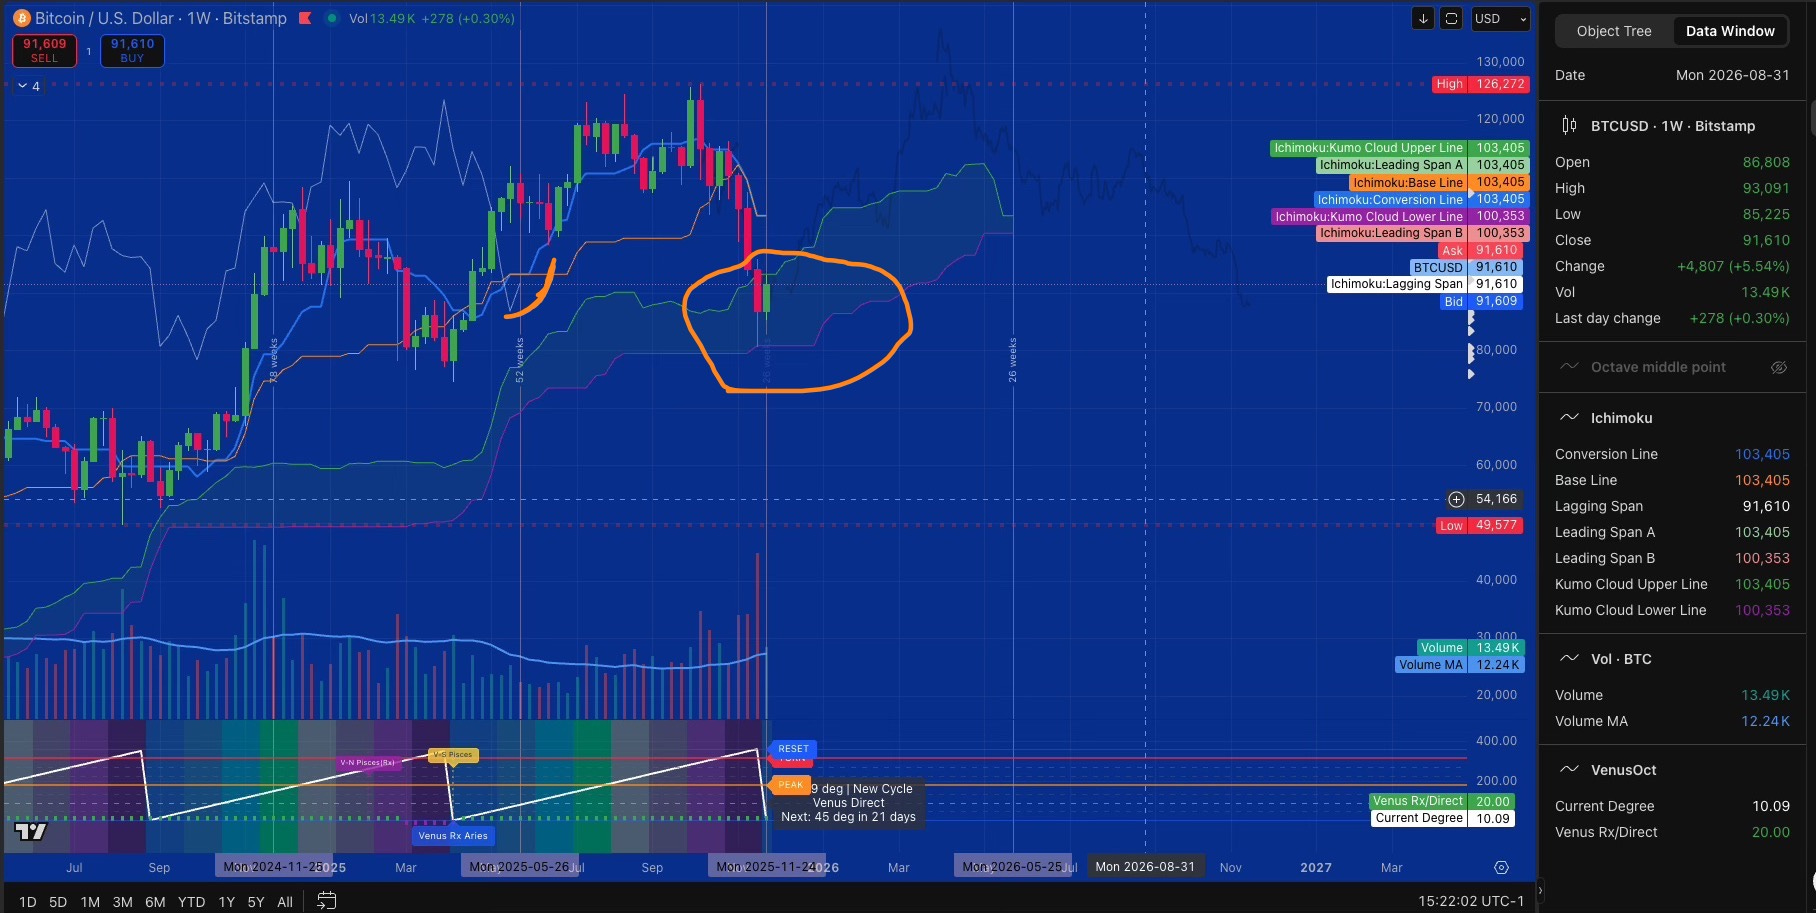Image resolution: width=1816 pixels, height=913 pixels.
Task: Click the Volume MA value 12.24K
Action: click(1765, 721)
